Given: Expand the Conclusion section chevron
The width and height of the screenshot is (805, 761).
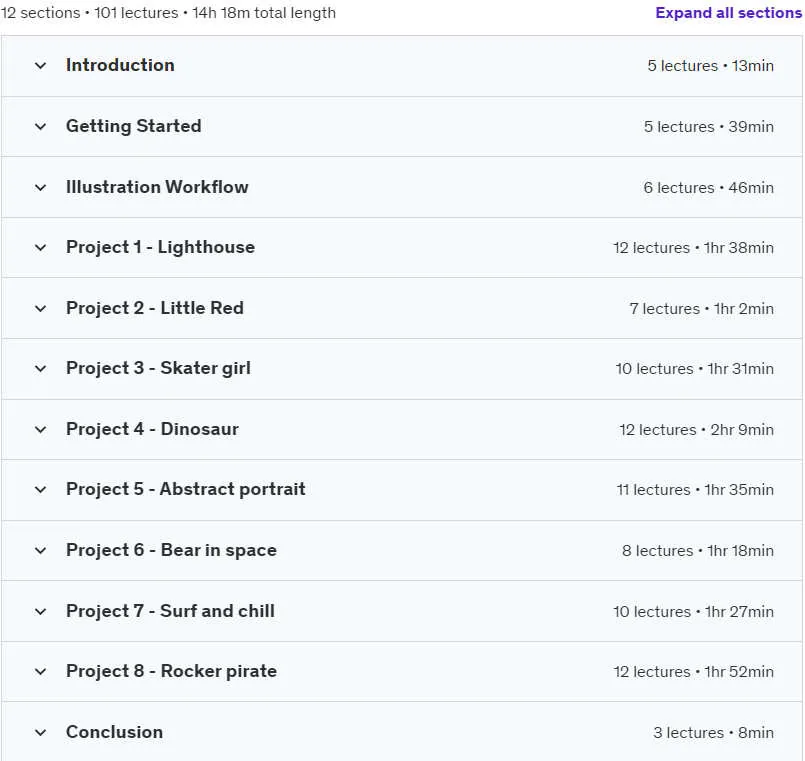Looking at the screenshot, I should pyautogui.click(x=41, y=732).
